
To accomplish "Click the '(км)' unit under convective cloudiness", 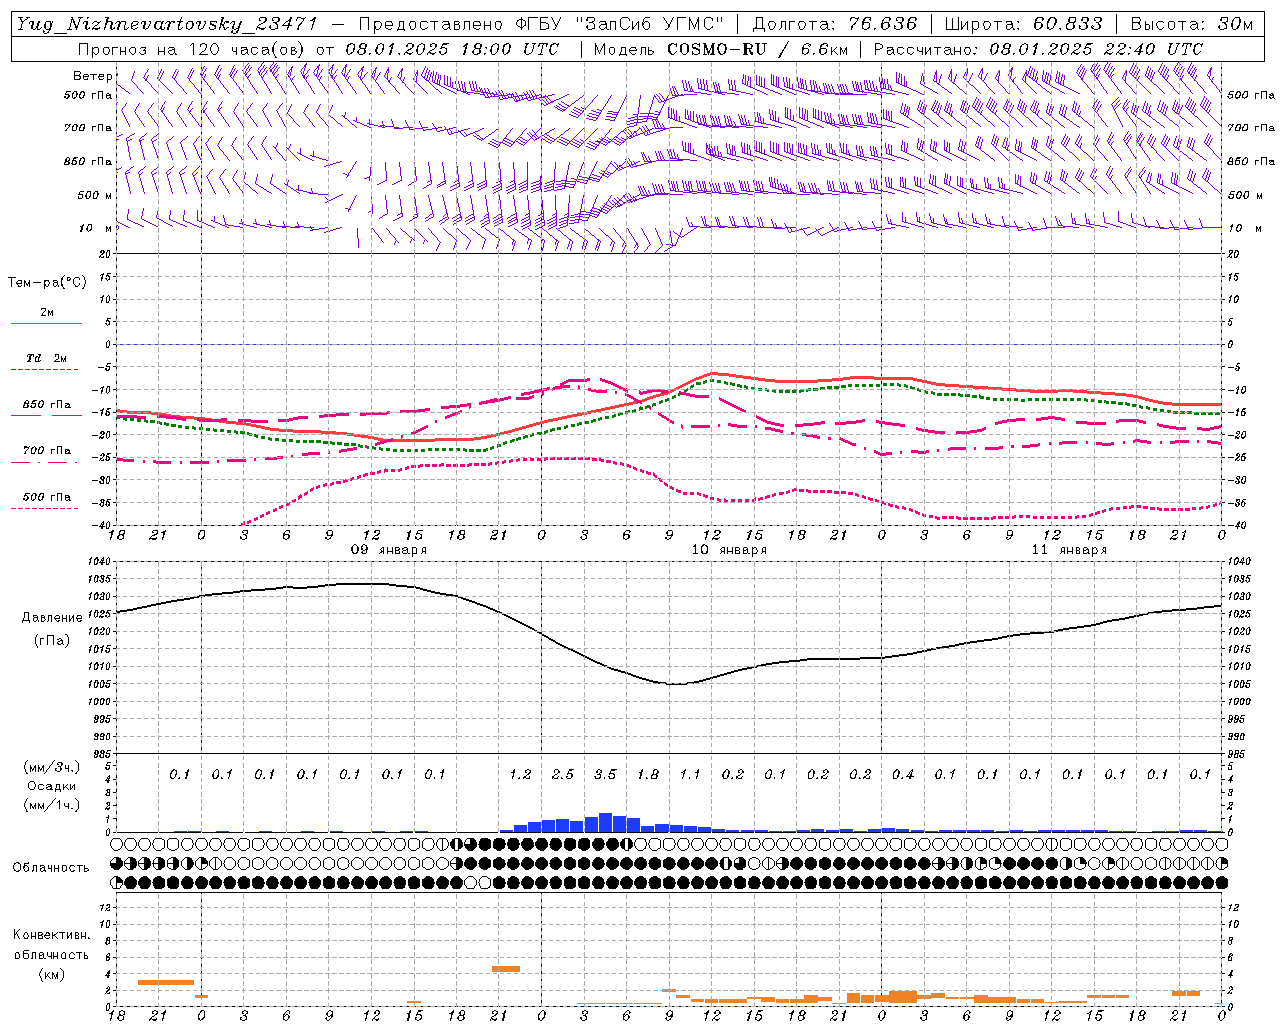I will point(51,974).
